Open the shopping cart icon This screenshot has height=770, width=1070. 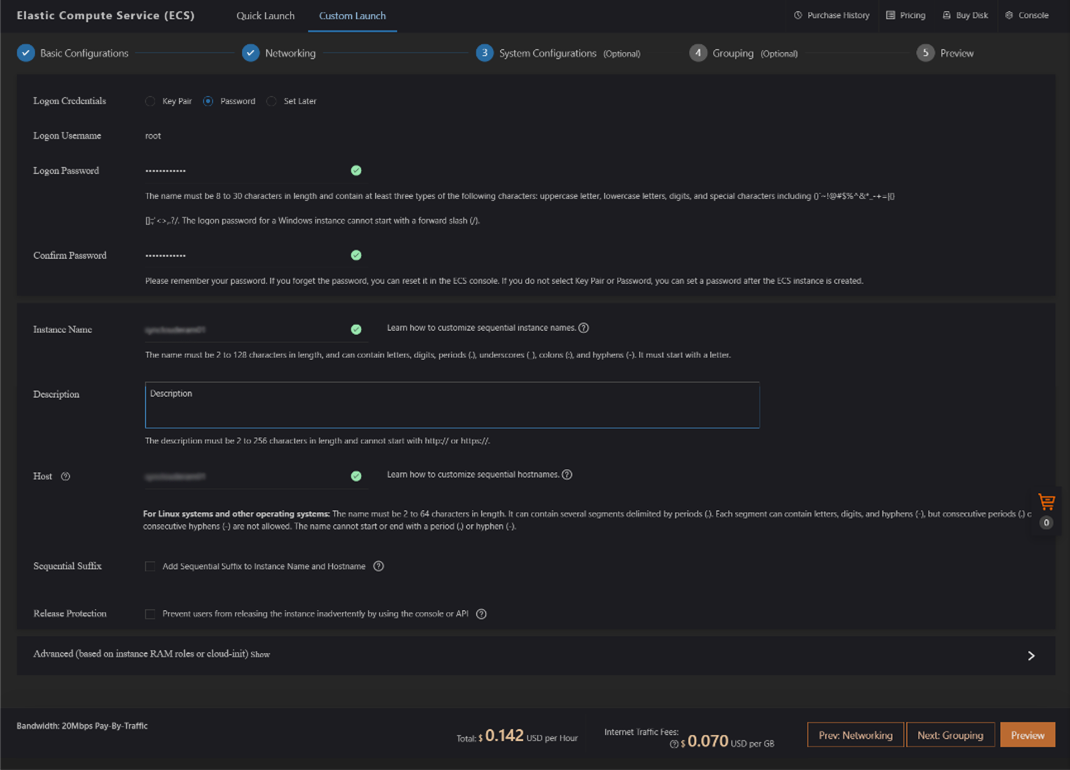tap(1046, 502)
